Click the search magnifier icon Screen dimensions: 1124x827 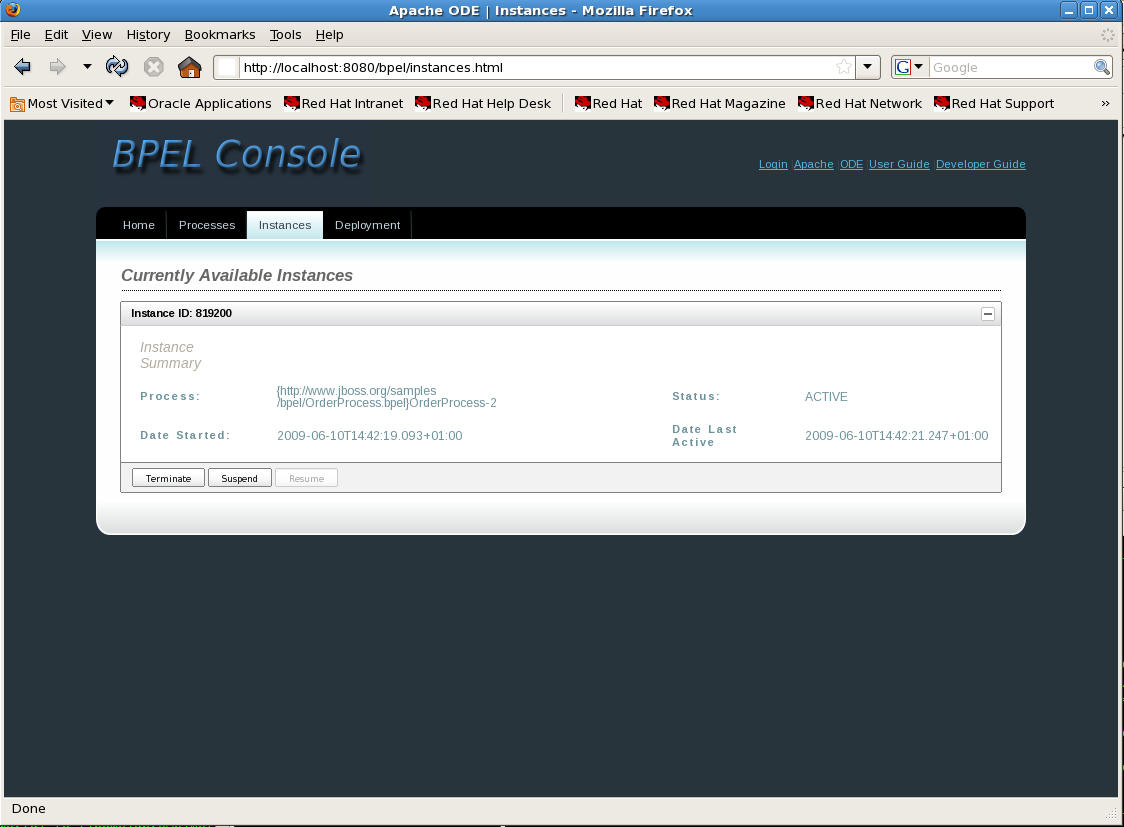(x=1102, y=67)
